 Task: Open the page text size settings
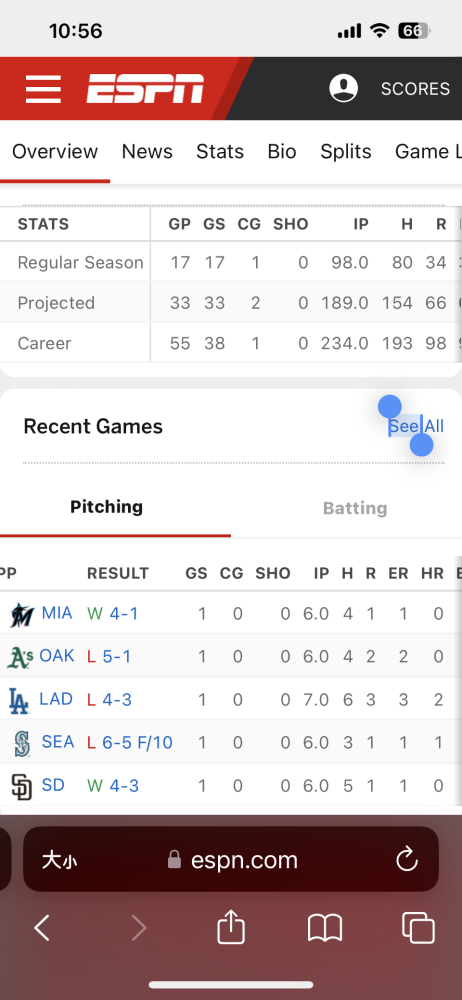60,860
